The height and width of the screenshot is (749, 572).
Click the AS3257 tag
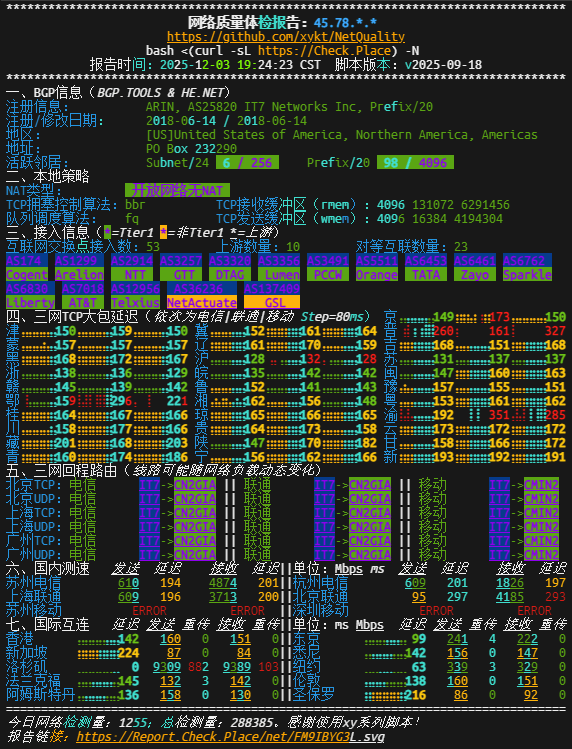click(181, 260)
